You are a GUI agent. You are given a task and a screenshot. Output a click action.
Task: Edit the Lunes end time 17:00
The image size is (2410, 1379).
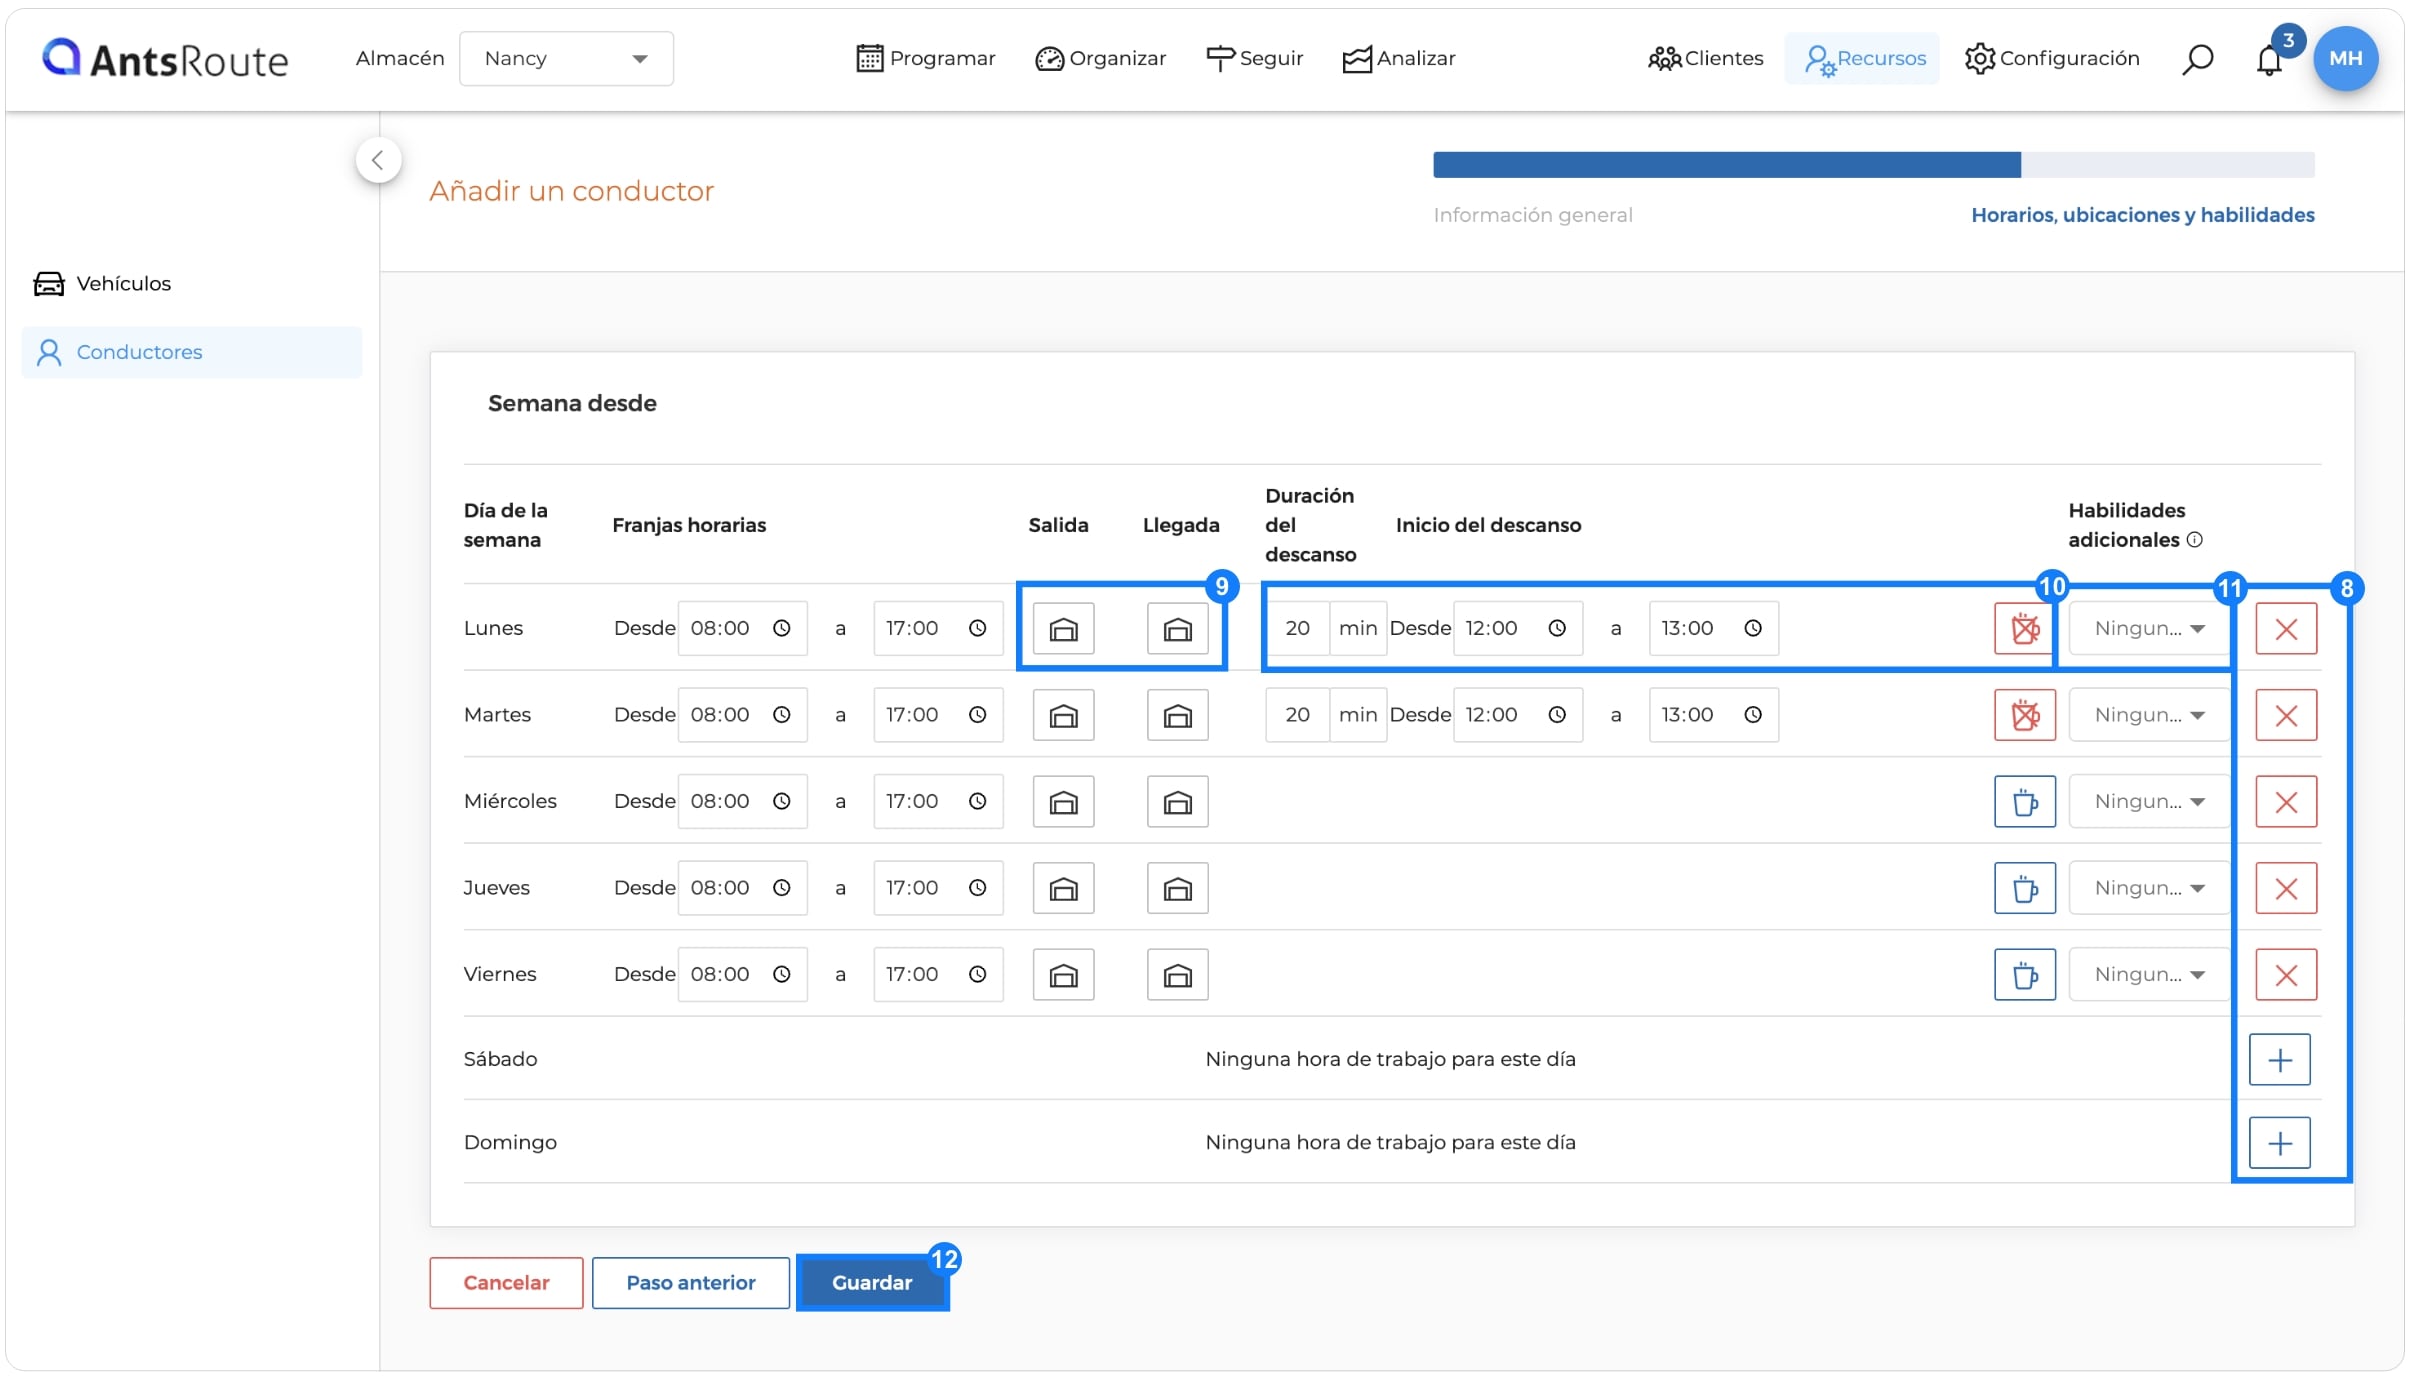pyautogui.click(x=938, y=629)
